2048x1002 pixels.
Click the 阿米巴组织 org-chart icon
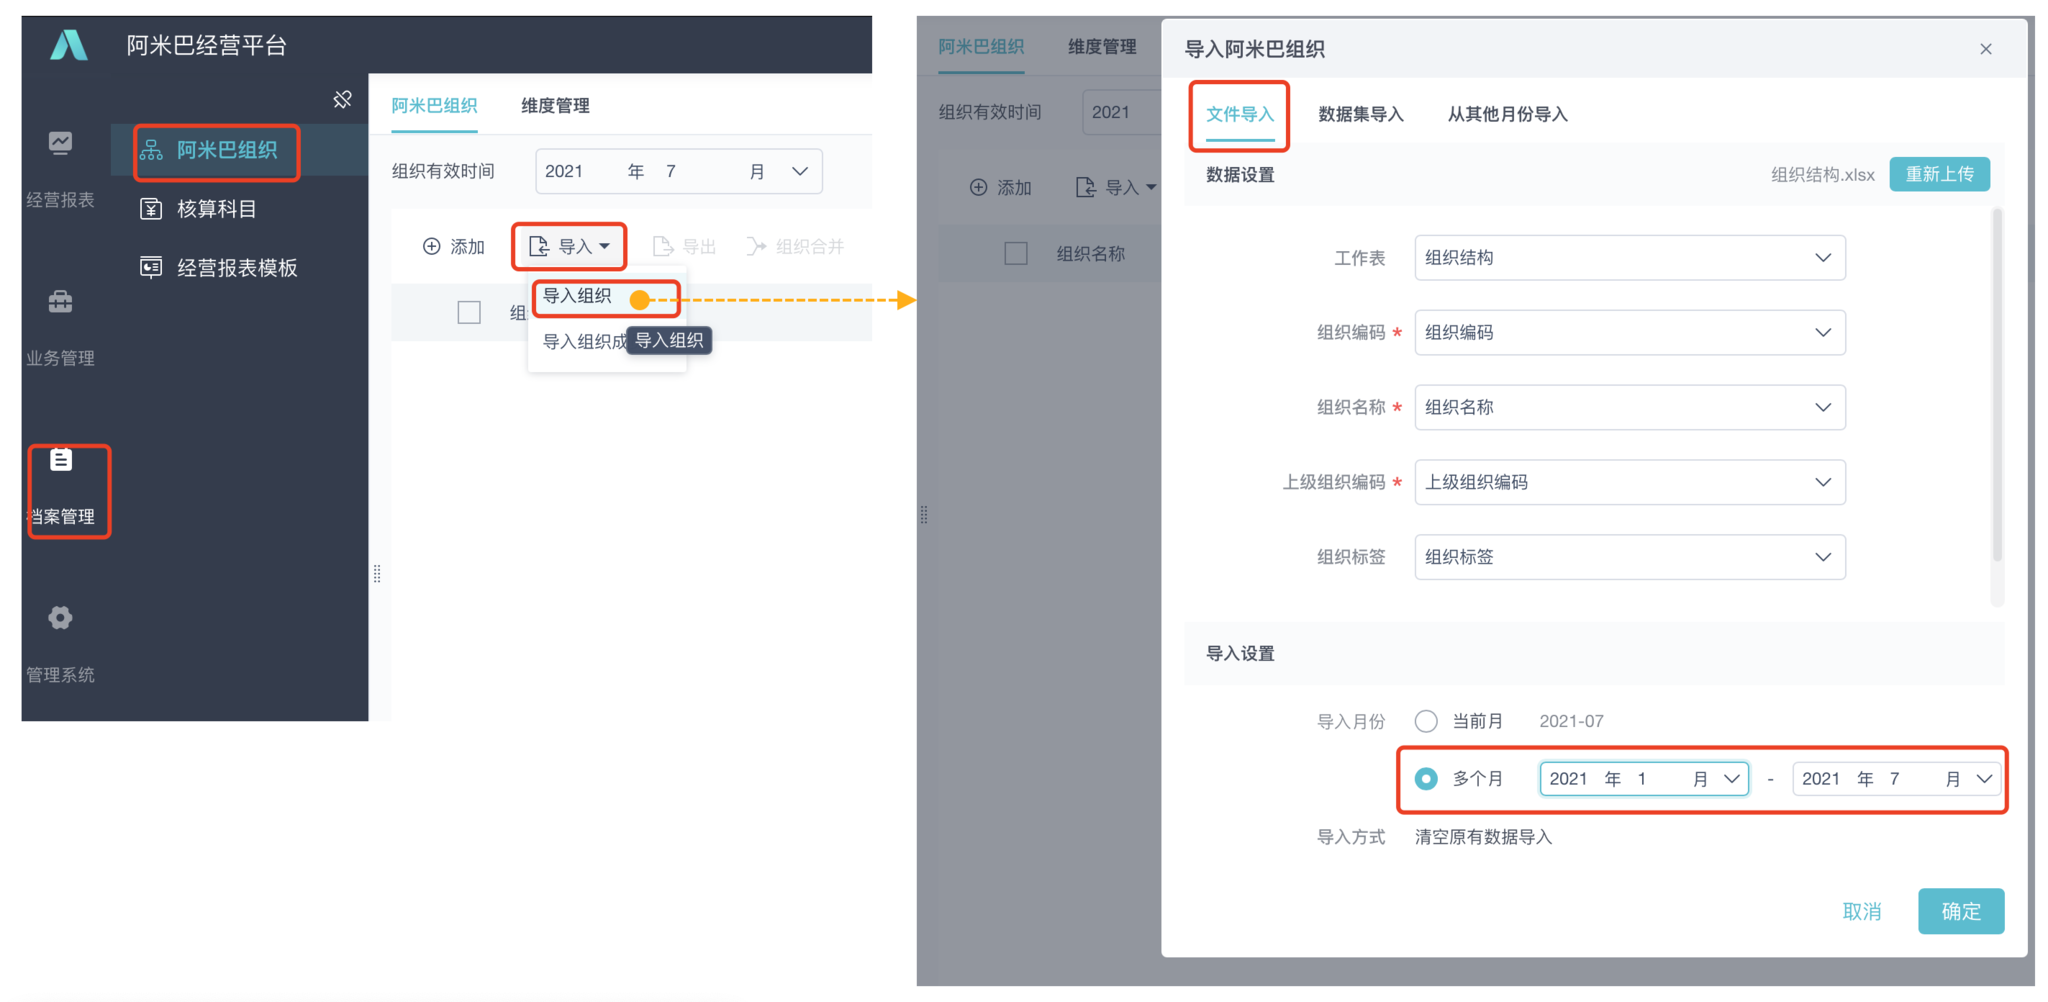click(151, 150)
